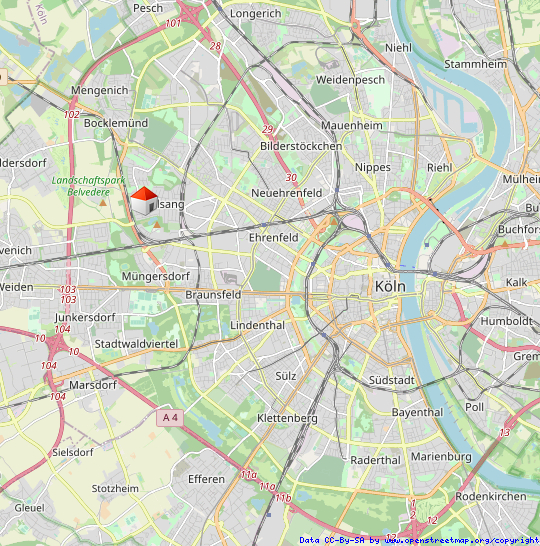
Task: Click the Köln city label
Action: click(x=390, y=287)
